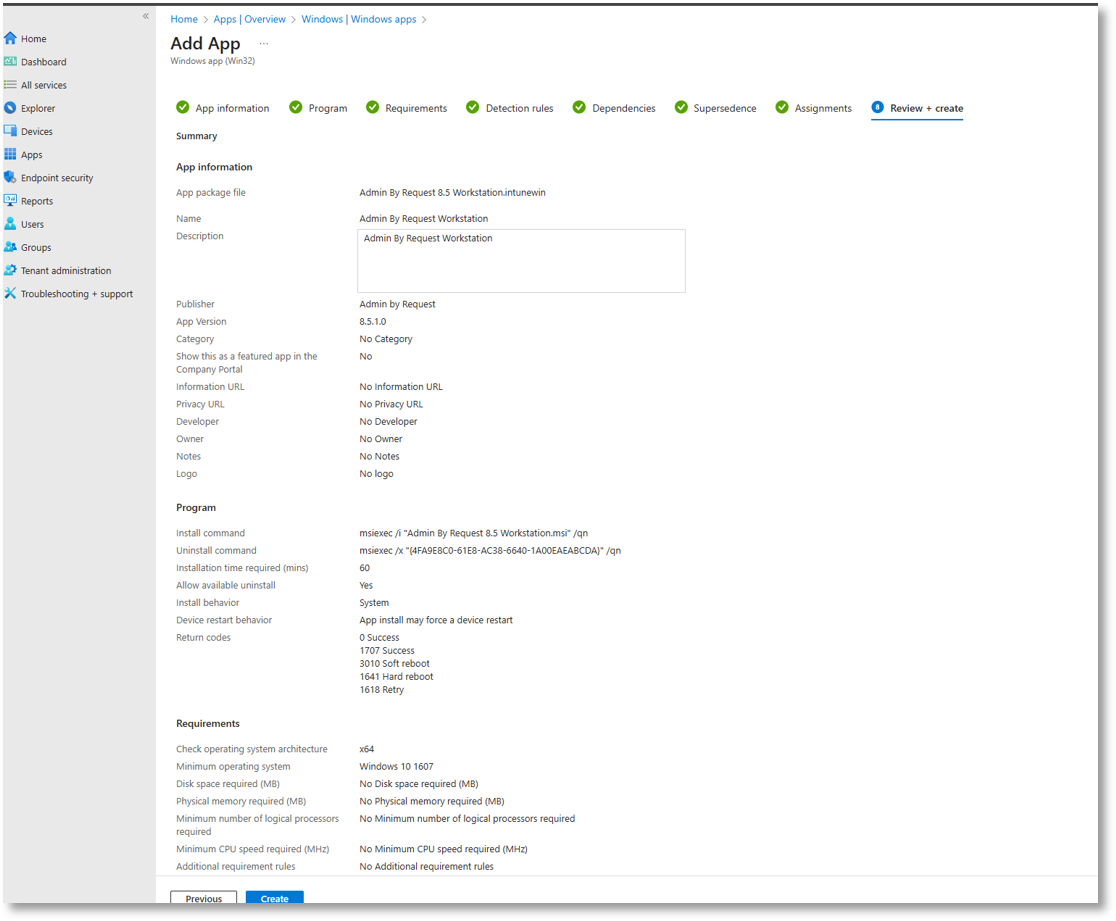This screenshot has height=921, width=1116.
Task: Open the Apps | Overview breadcrumb link
Action: [249, 19]
